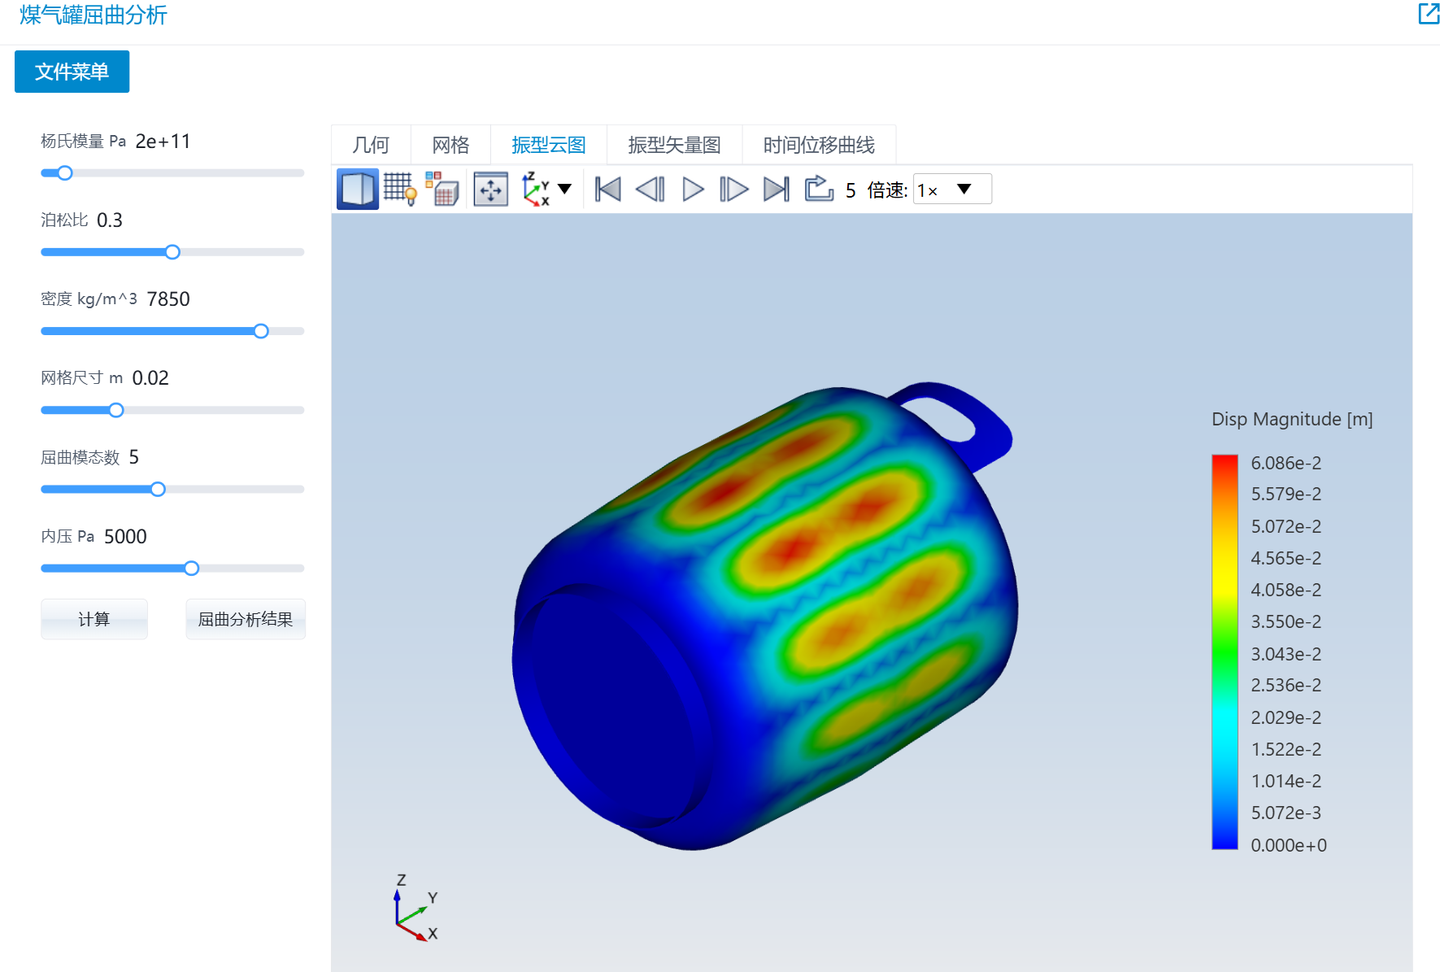The image size is (1440, 972).
Task: Toggle the solid surface display icon
Action: [357, 189]
